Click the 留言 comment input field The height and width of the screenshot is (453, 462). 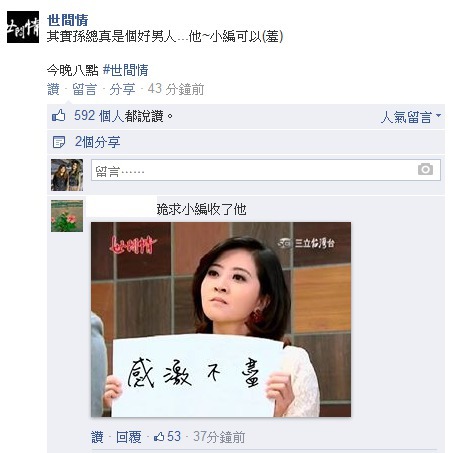pos(266,170)
